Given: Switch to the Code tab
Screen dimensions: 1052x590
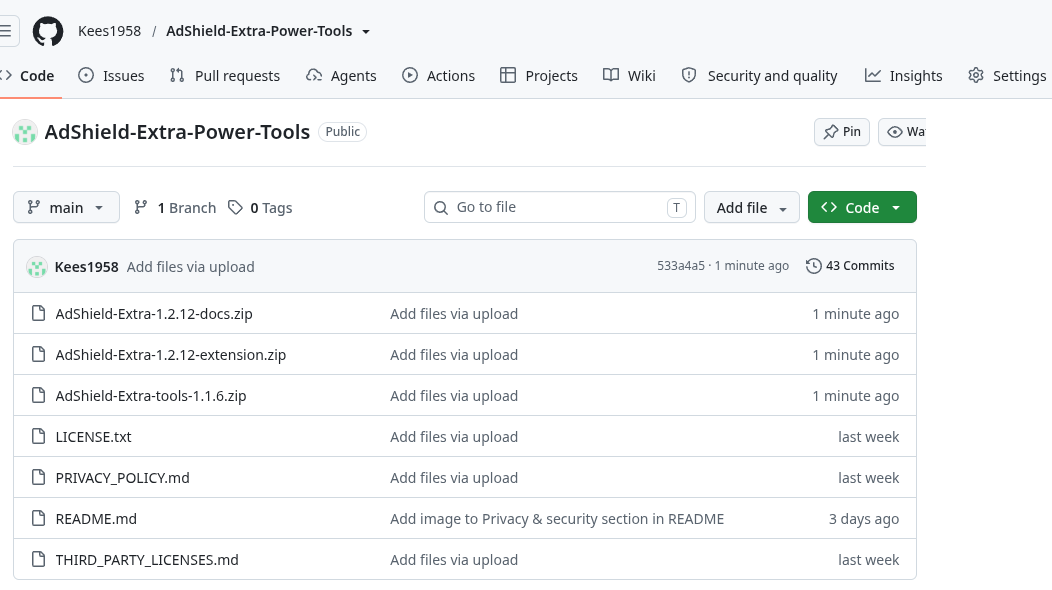Looking at the screenshot, I should [x=30, y=76].
